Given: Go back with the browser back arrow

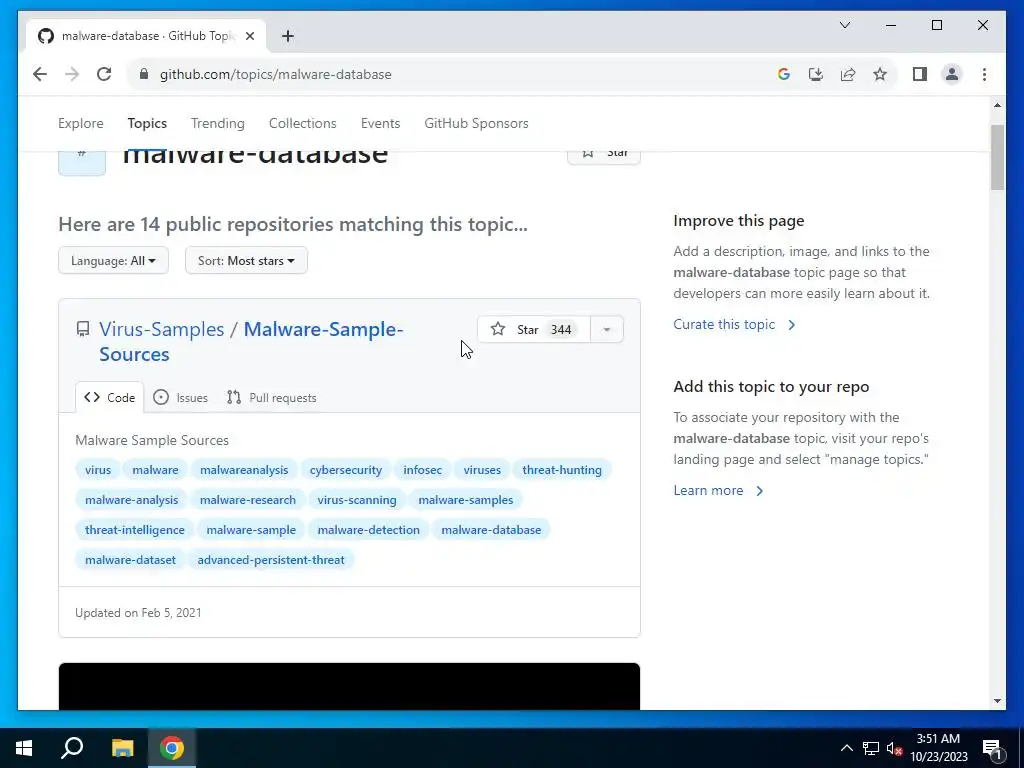Looking at the screenshot, I should (40, 74).
